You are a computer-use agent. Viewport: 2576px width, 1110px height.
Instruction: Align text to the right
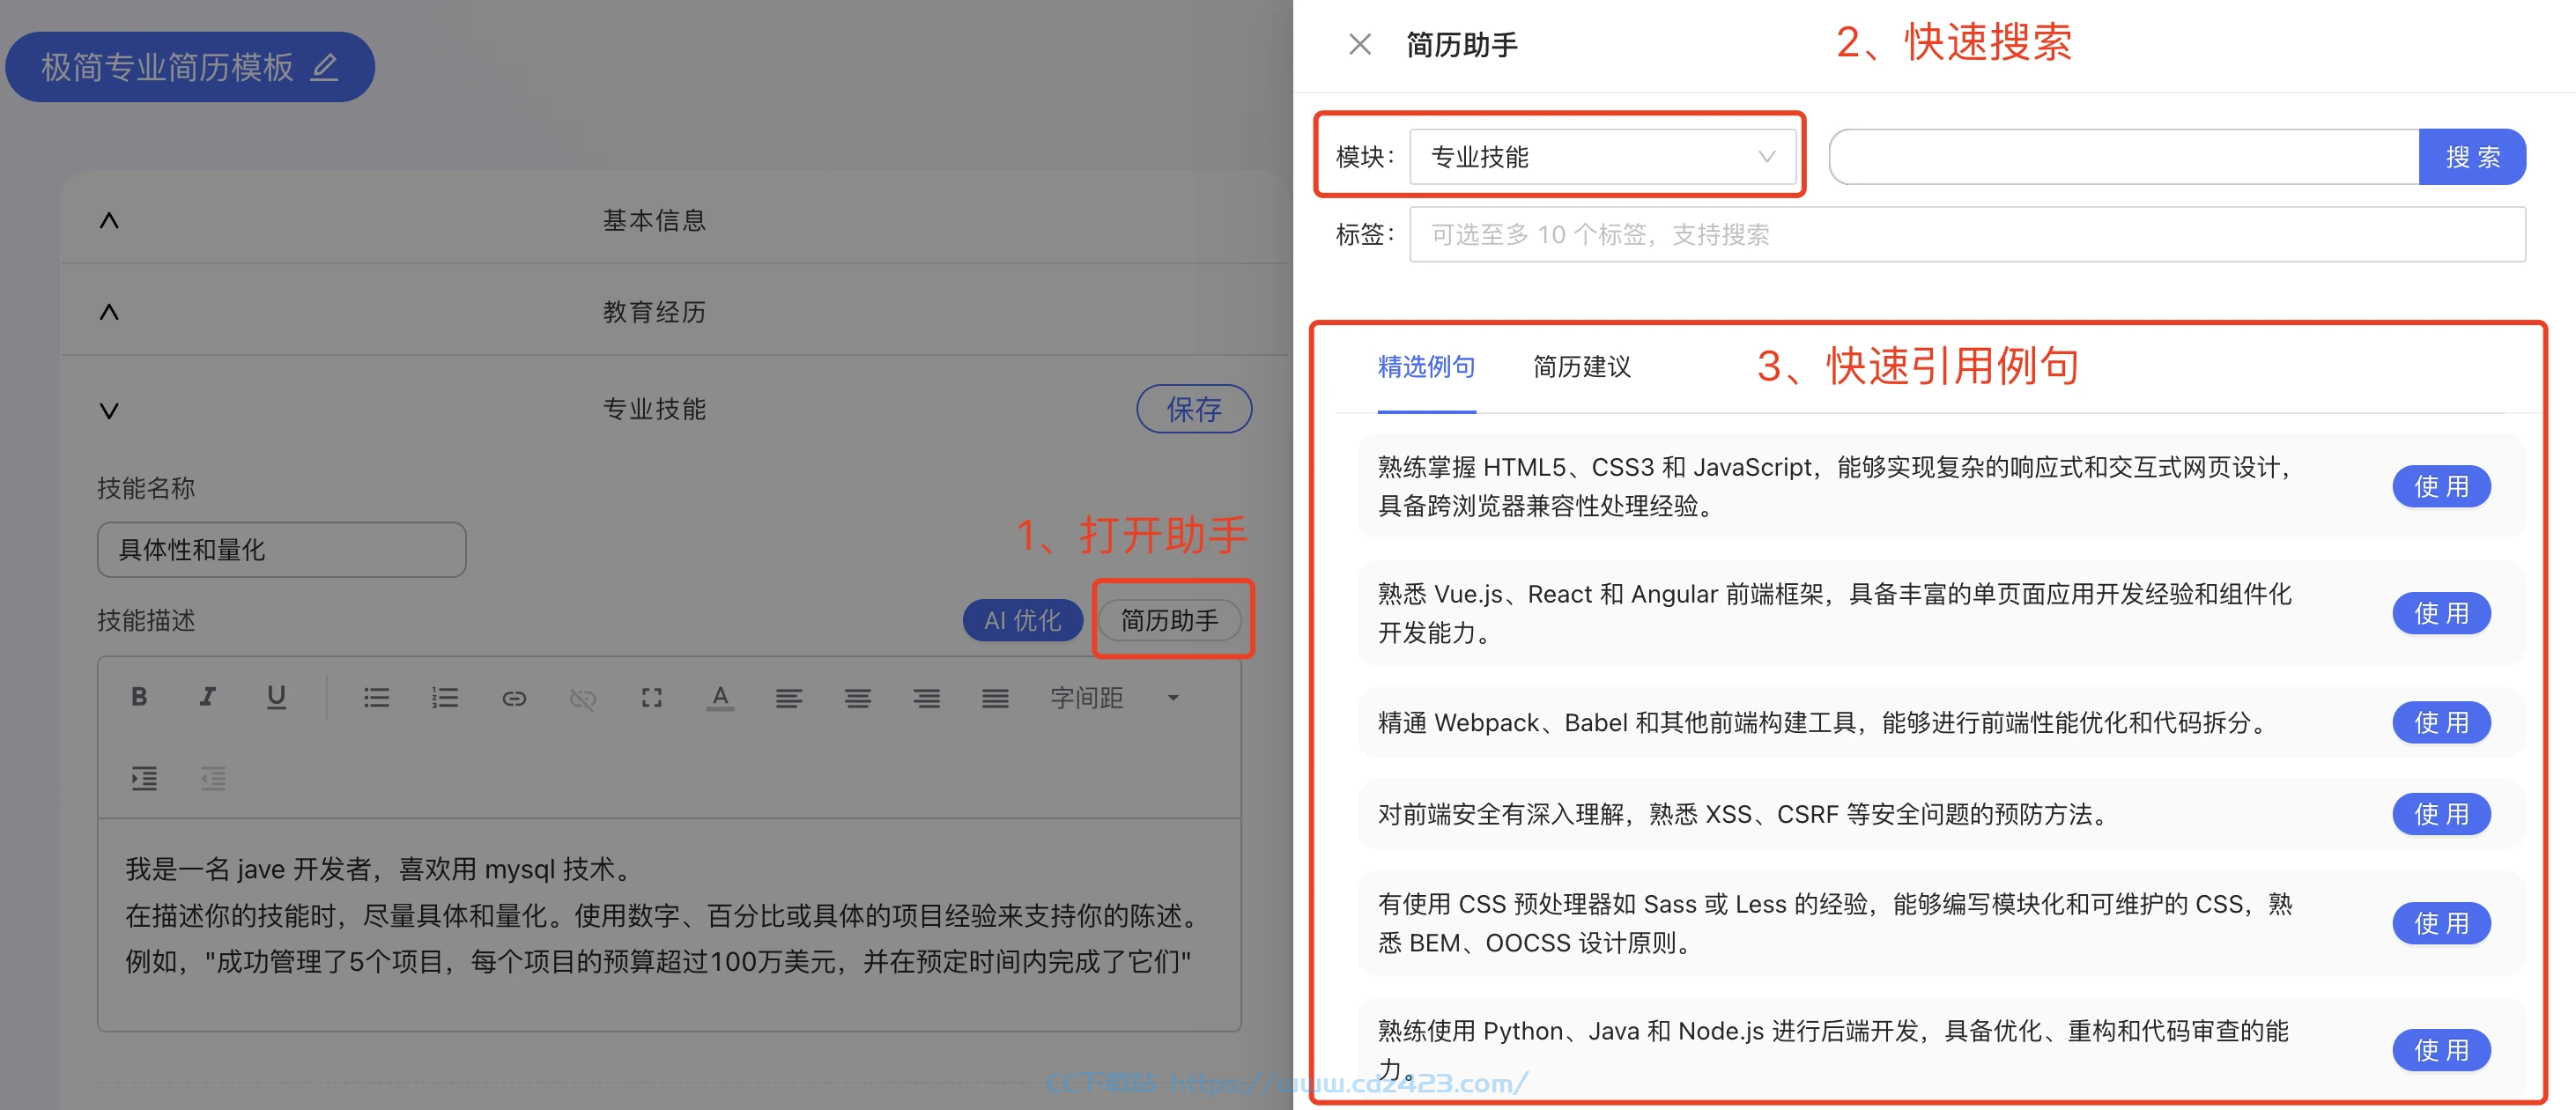(926, 698)
